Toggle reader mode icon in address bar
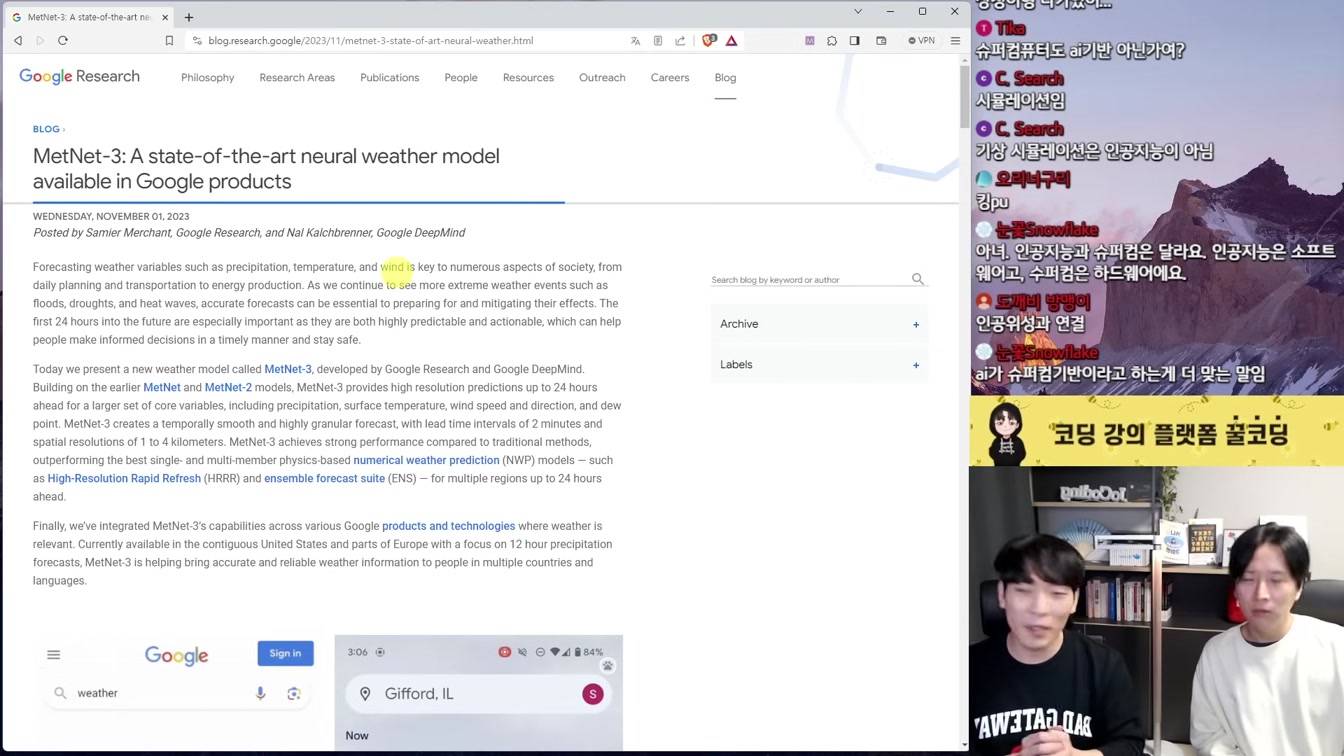 tap(658, 41)
